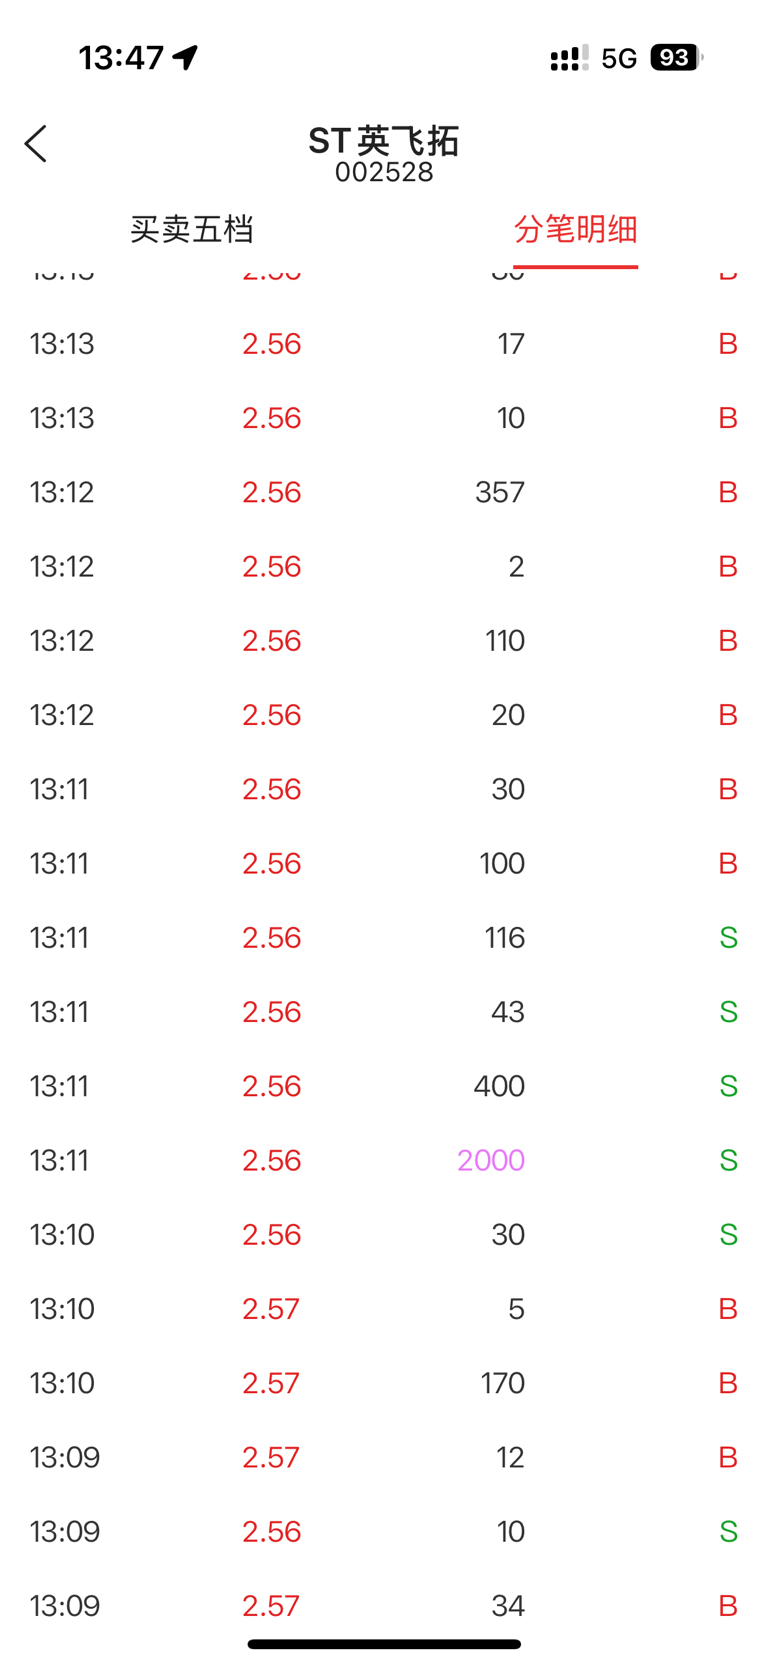This screenshot has height=1665, width=769.
Task: Tap the B marker on volume 17 row
Action: pyautogui.click(x=728, y=344)
